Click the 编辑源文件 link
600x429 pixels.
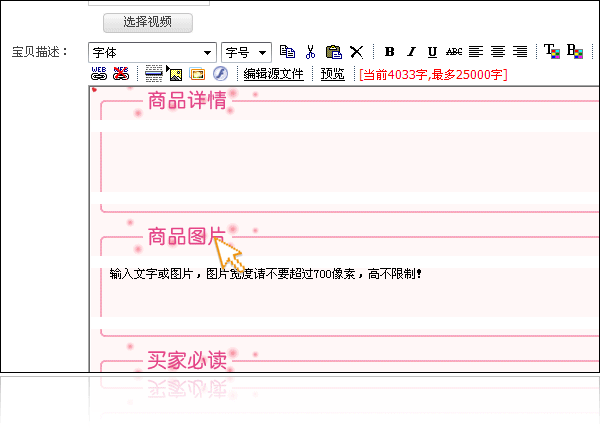point(274,74)
